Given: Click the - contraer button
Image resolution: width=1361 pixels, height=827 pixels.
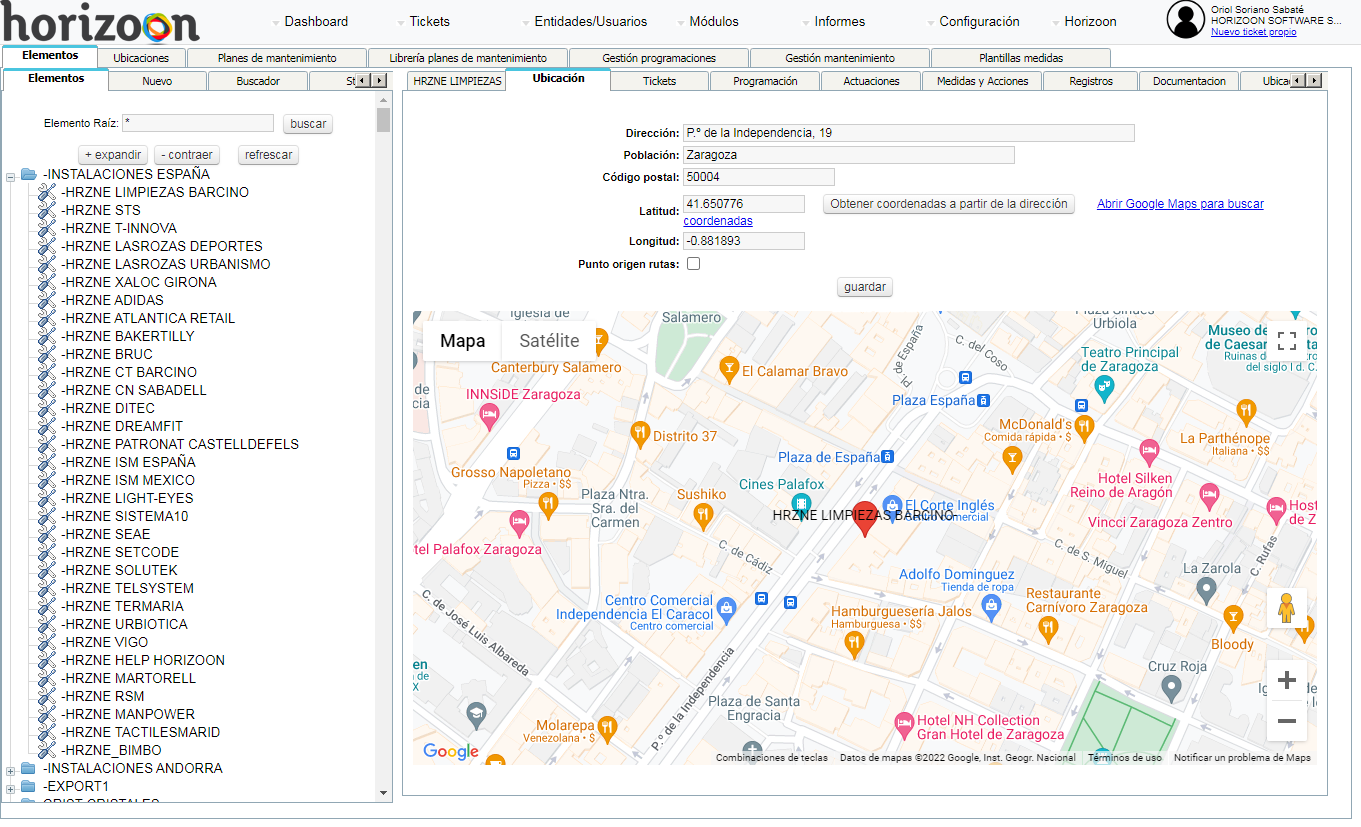Looking at the screenshot, I should click(187, 155).
